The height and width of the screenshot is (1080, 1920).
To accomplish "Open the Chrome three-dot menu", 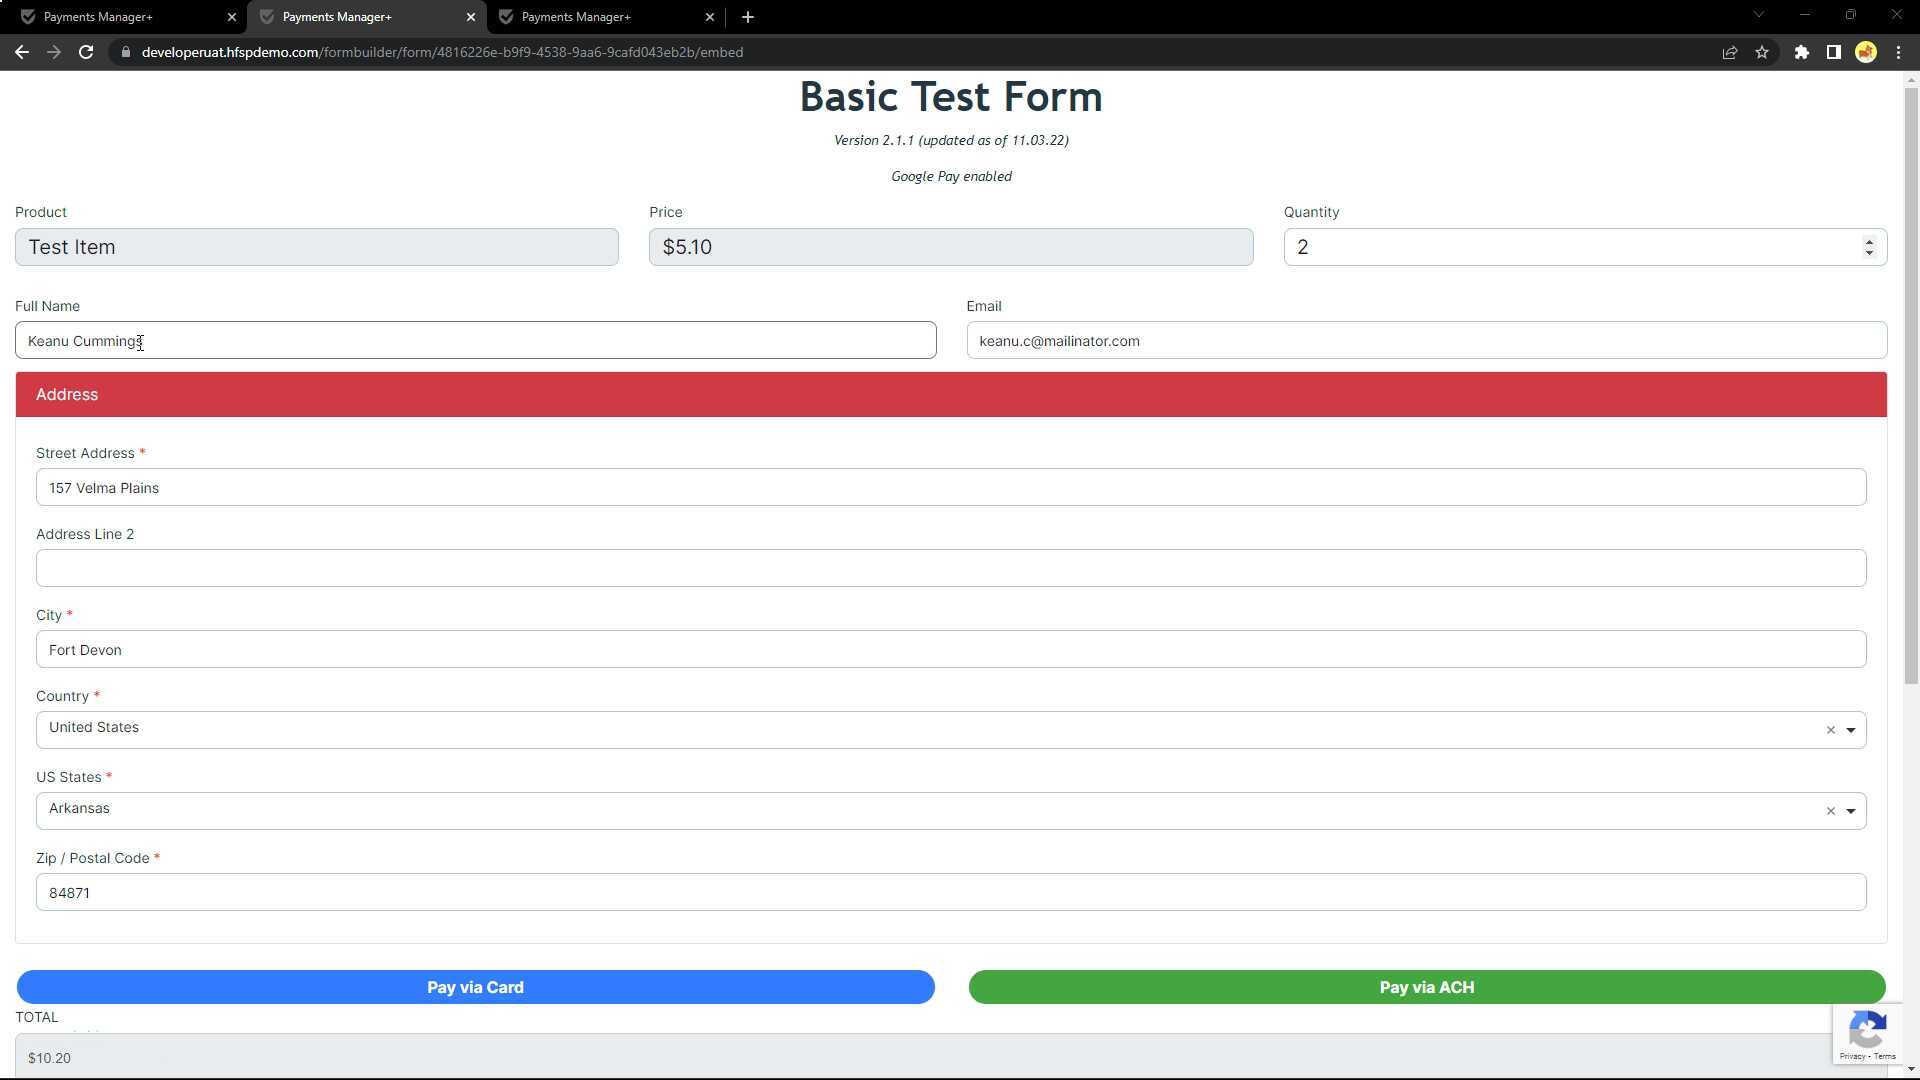I will click(1898, 52).
